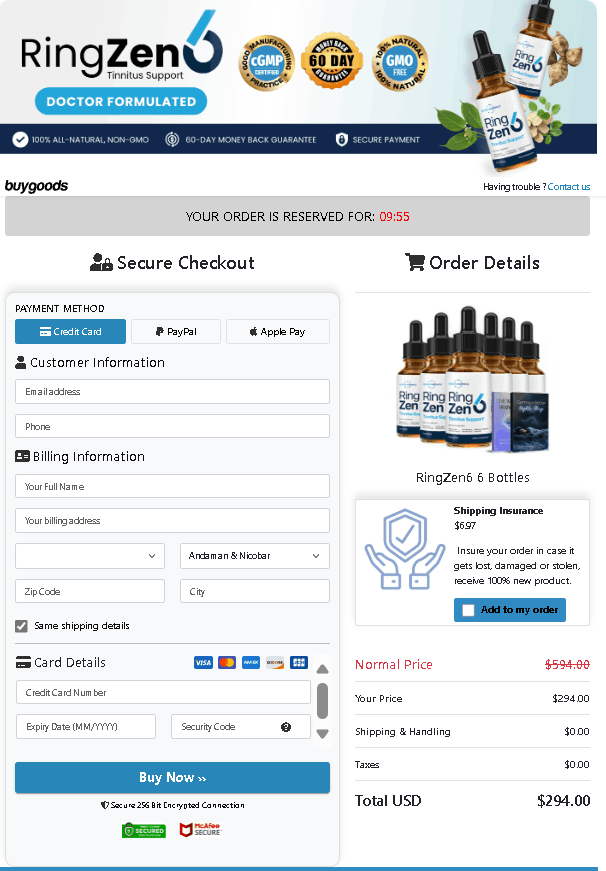Click the Email address field
This screenshot has width=606, height=871.
coord(172,392)
